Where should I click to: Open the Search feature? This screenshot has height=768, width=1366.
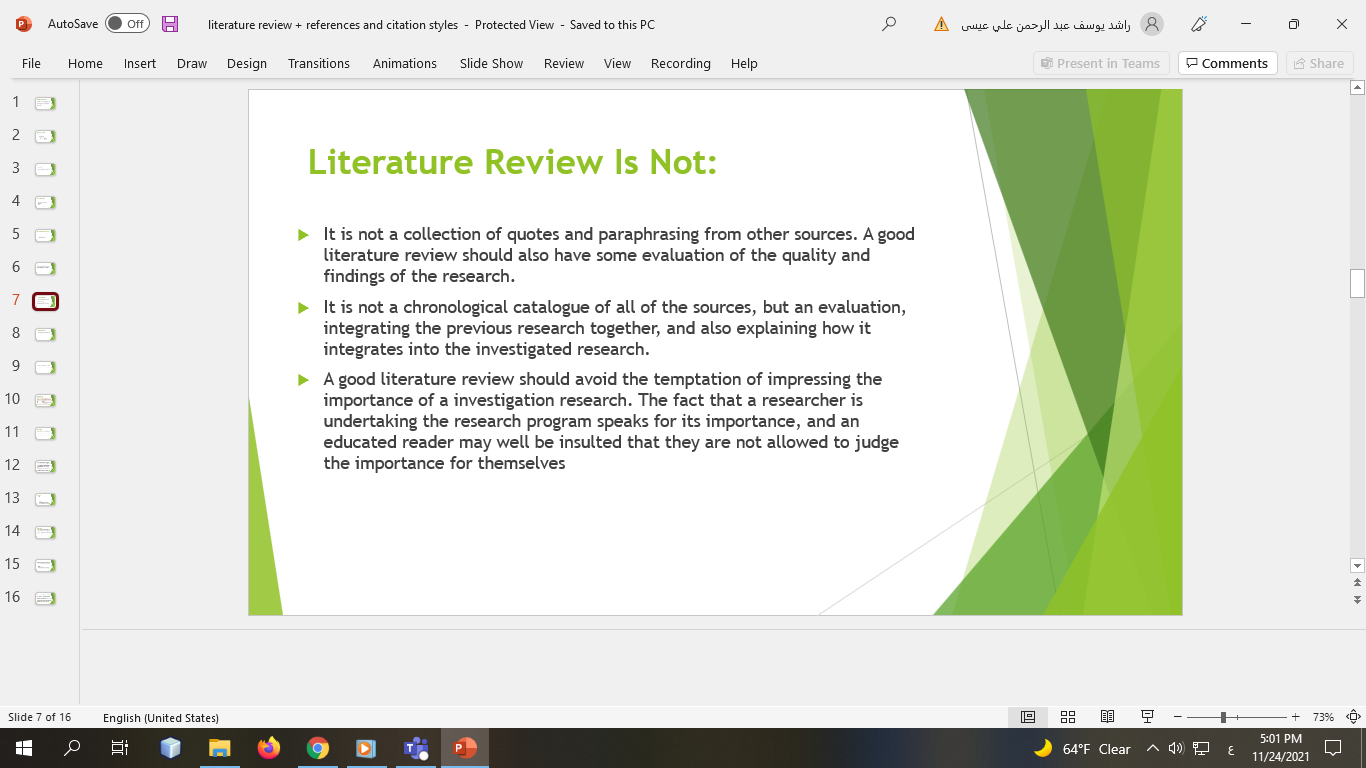click(x=888, y=24)
